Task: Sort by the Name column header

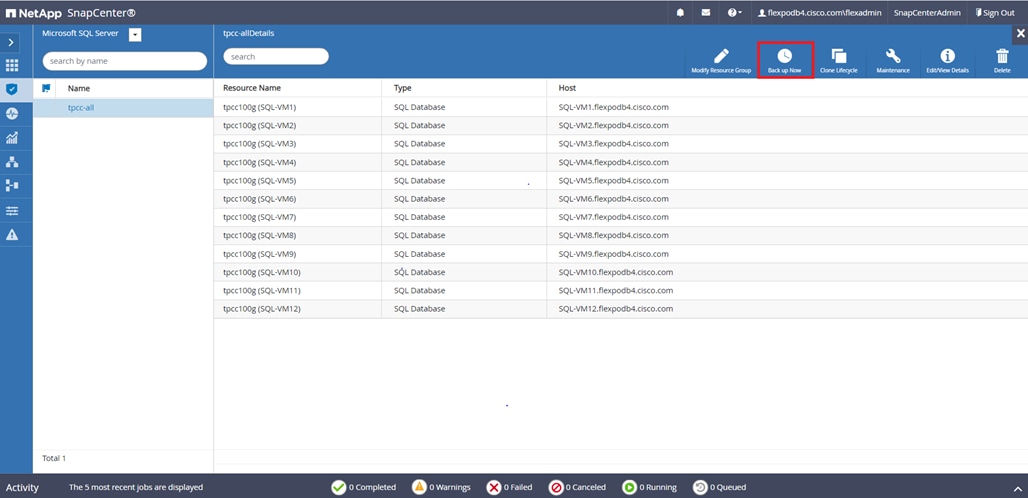Action: 79,88
